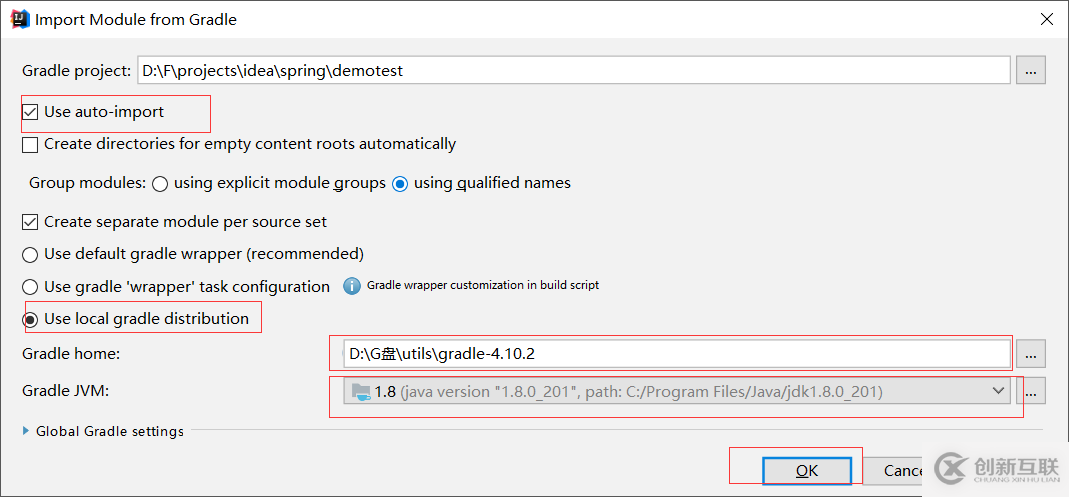Click the IntelliJ IDEA icon in title bar

19,19
